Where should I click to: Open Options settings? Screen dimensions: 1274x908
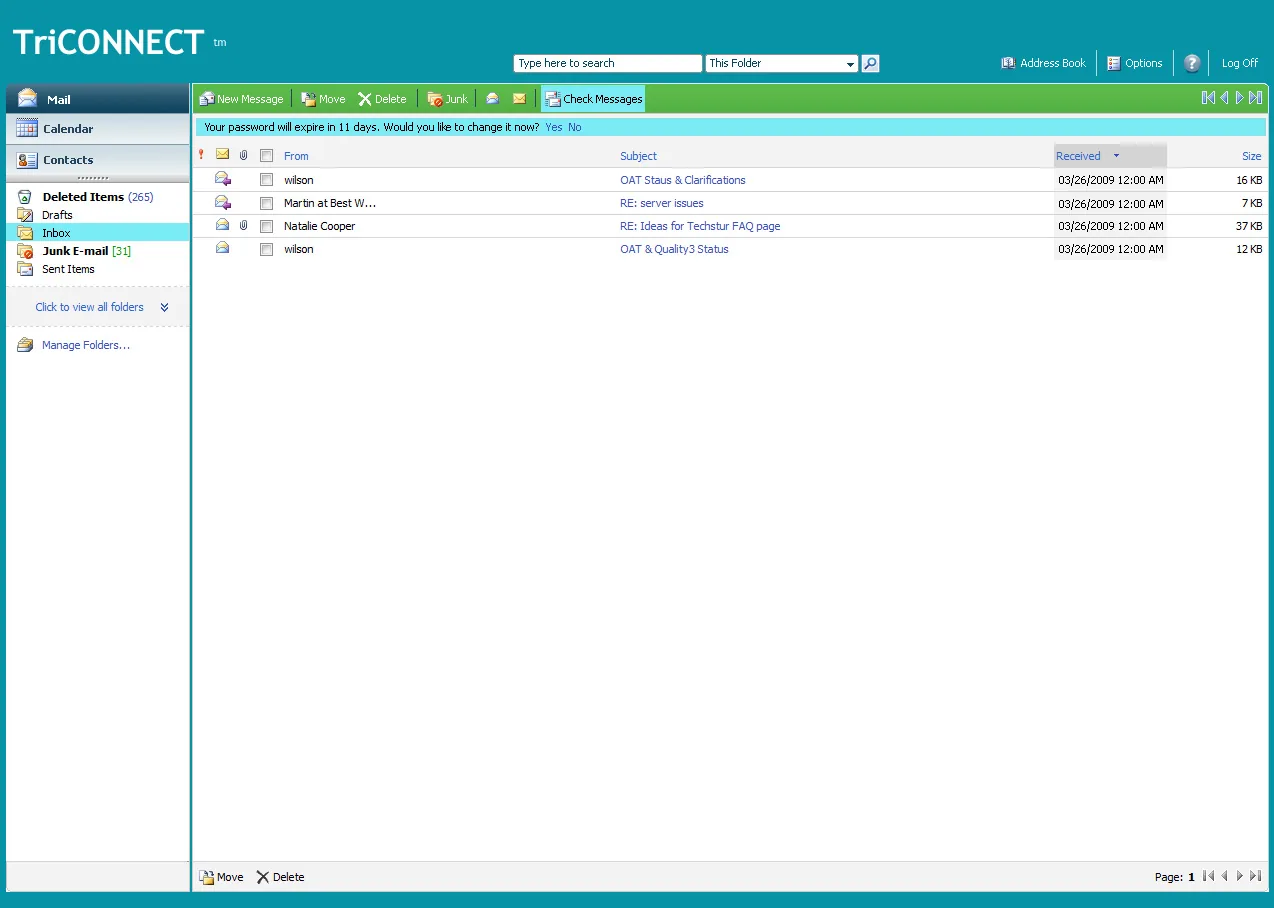1135,63
